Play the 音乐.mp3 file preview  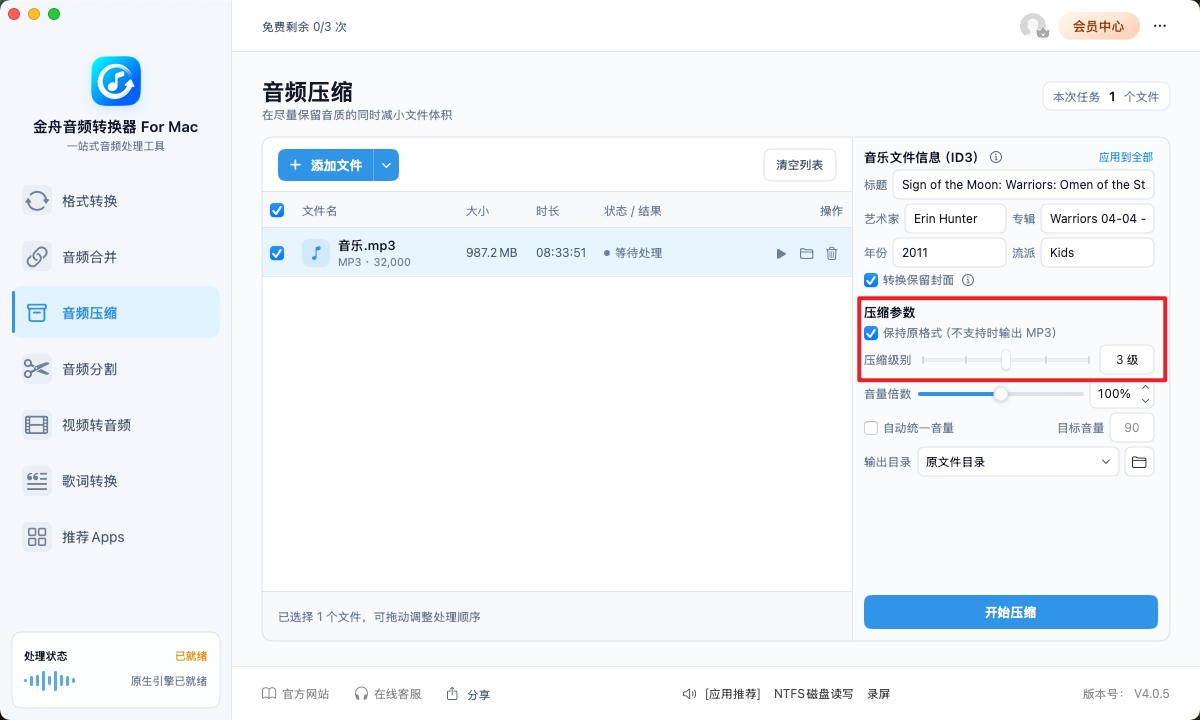point(781,254)
